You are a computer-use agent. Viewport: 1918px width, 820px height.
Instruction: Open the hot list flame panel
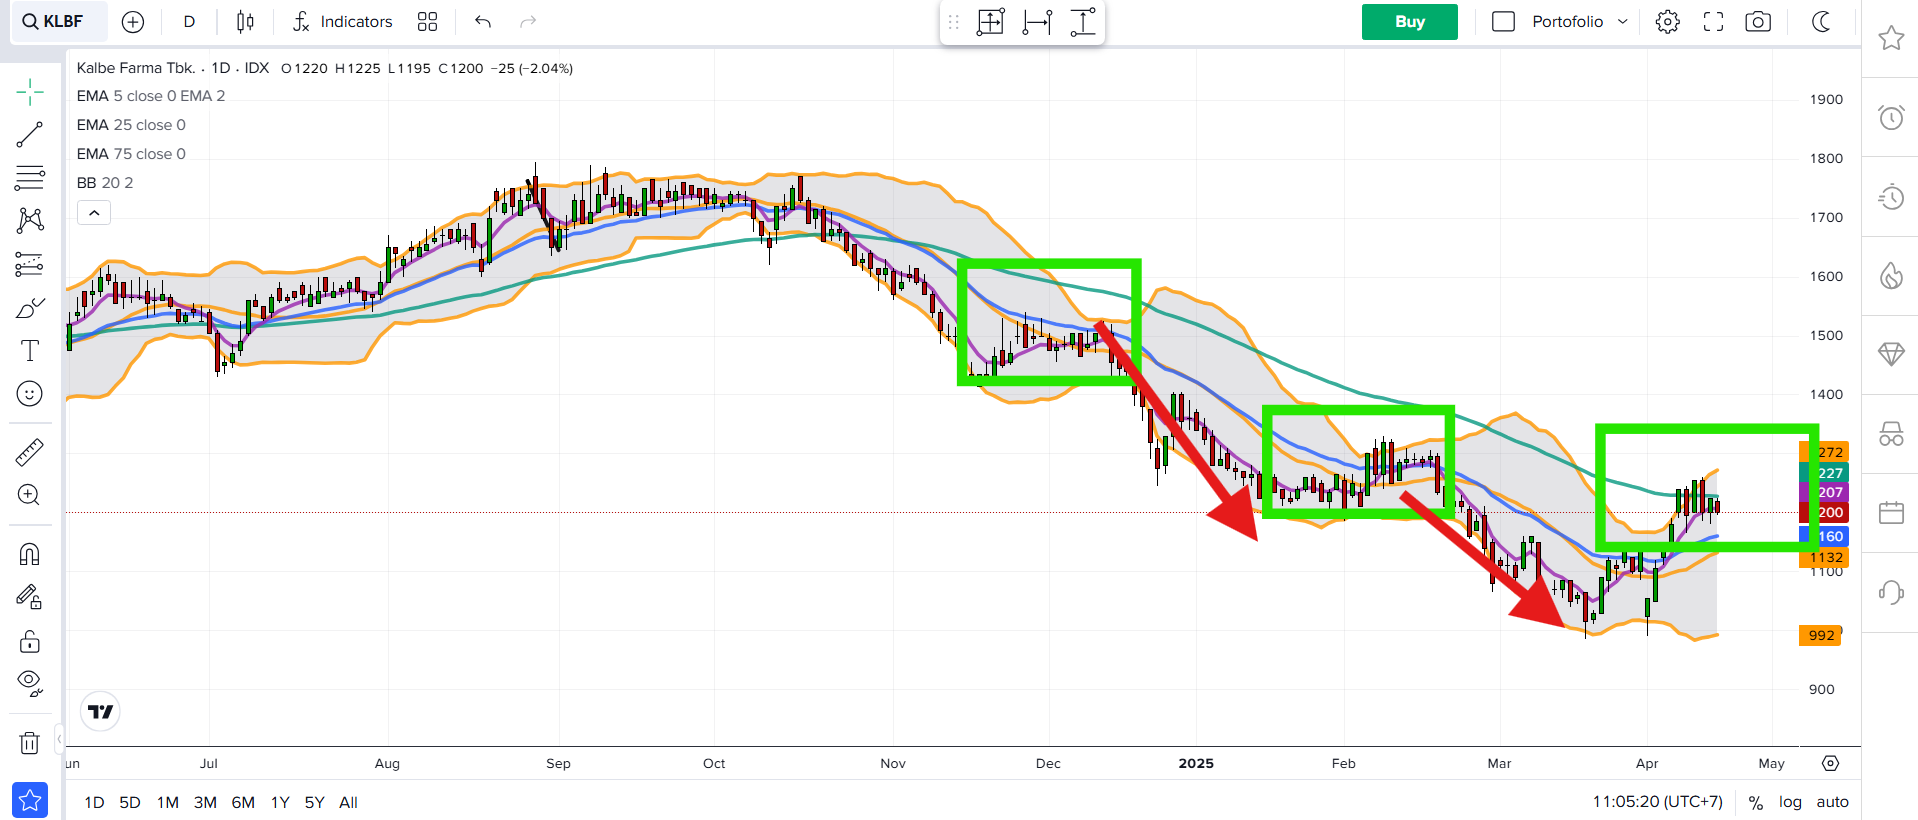(1891, 276)
